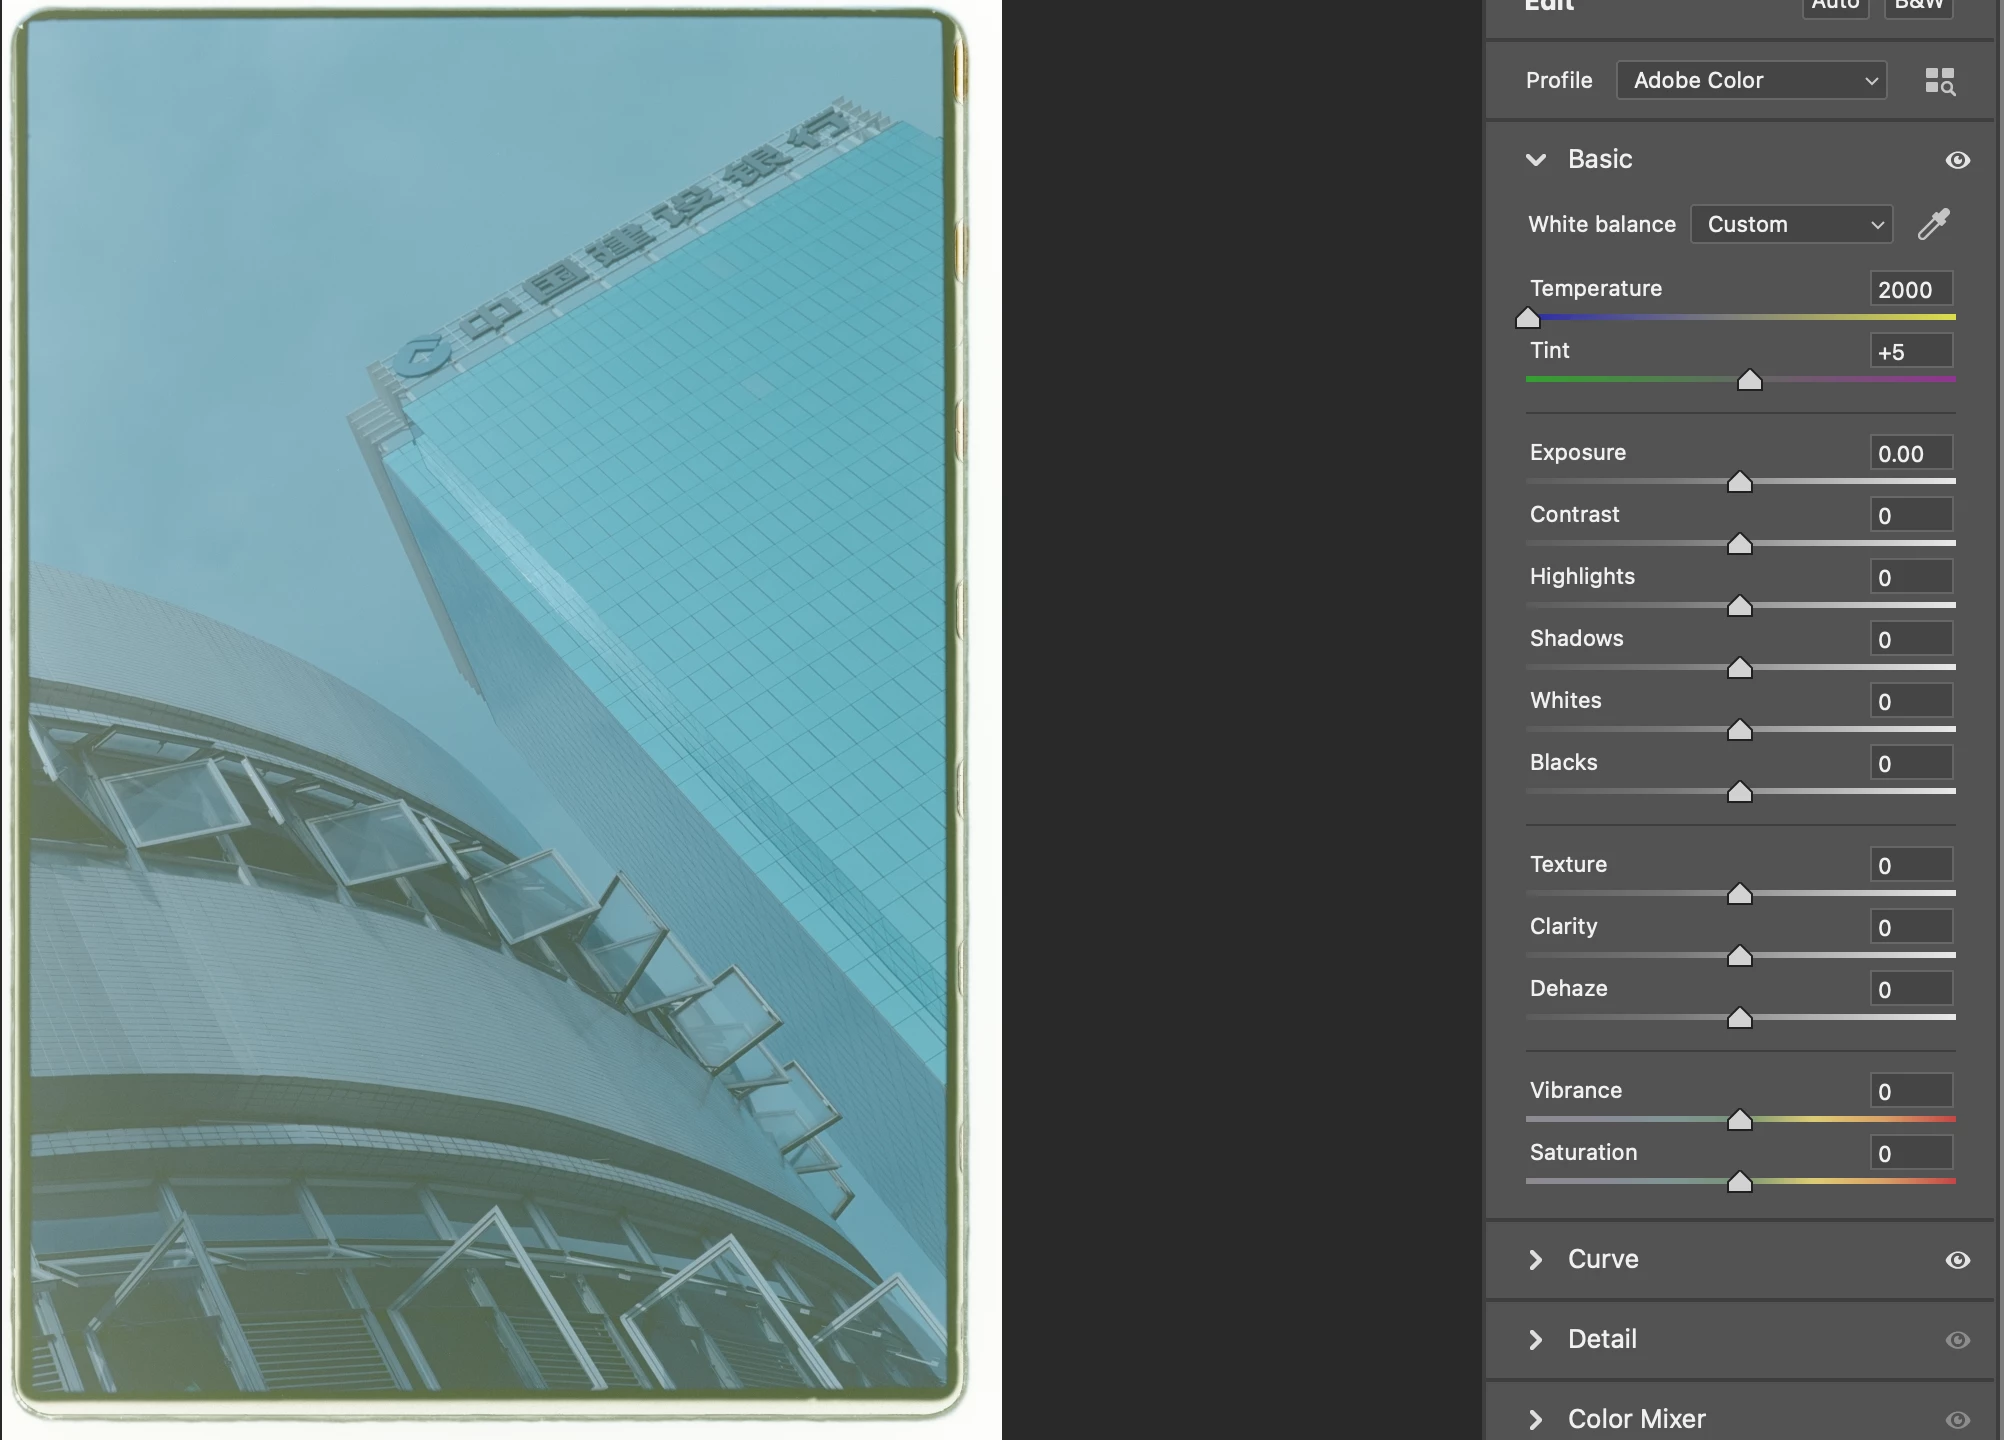The height and width of the screenshot is (1440, 2004).
Task: Toggle Detail panel visibility eye
Action: tap(1957, 1340)
